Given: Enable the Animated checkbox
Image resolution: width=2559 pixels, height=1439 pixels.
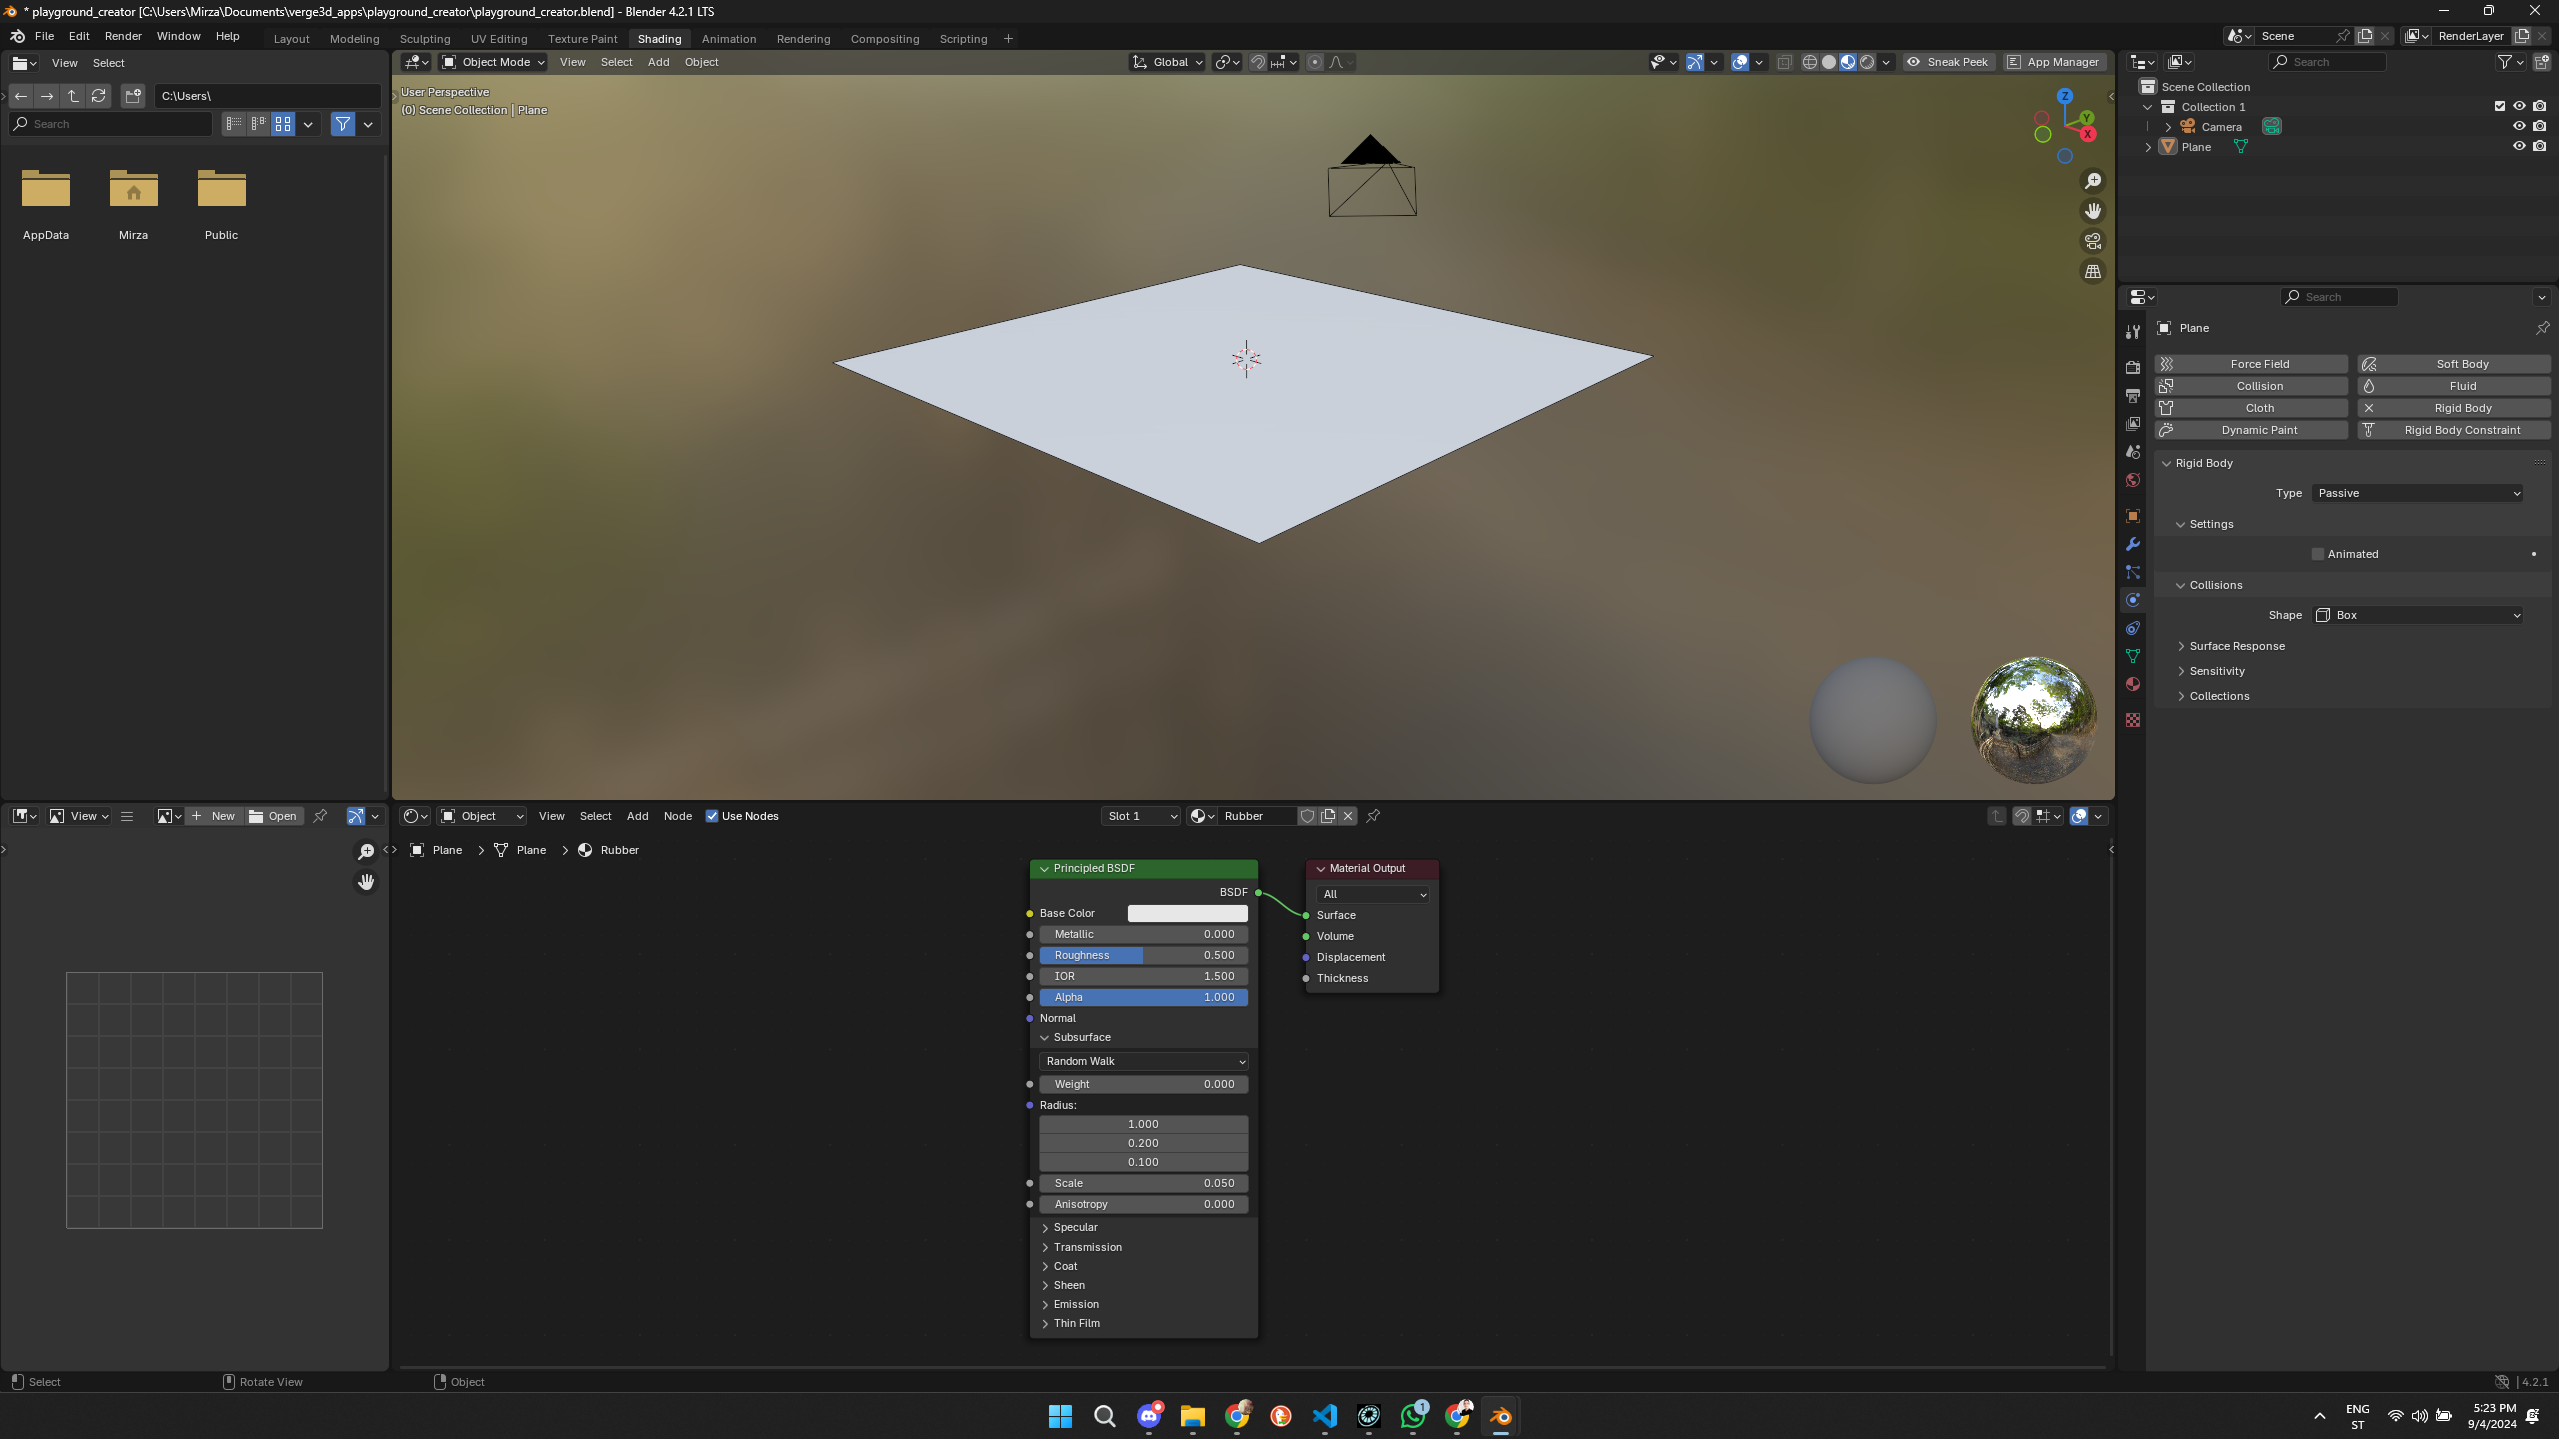Looking at the screenshot, I should (x=2318, y=554).
